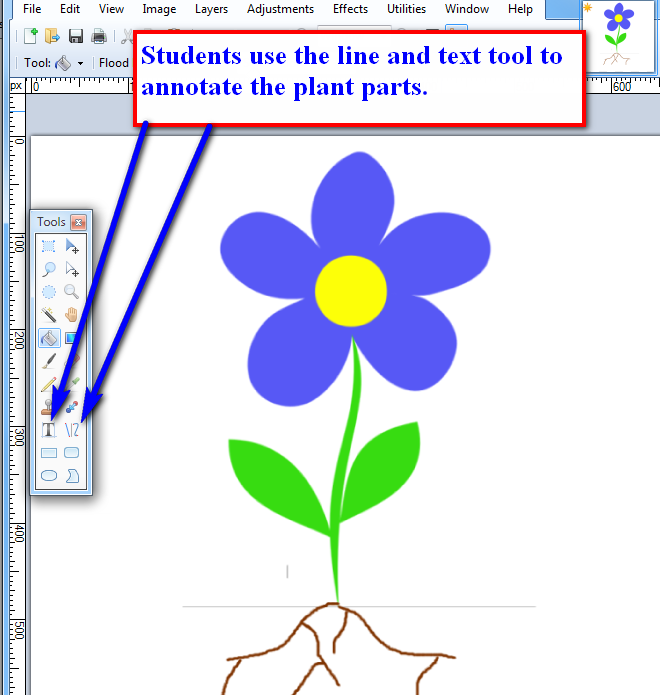Select the Text tool
The height and width of the screenshot is (695, 660).
coord(49,430)
